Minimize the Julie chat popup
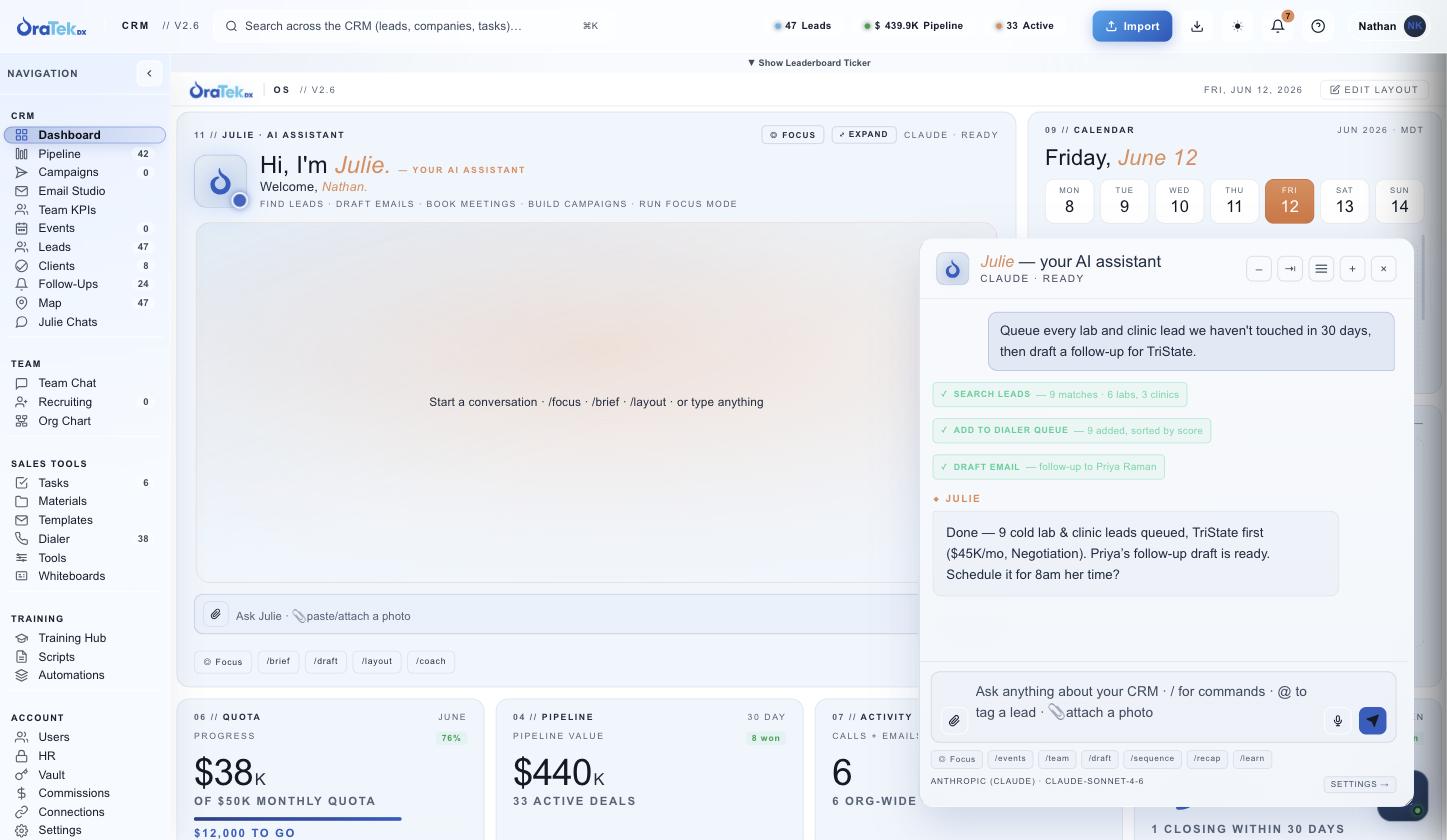 pos(1259,269)
